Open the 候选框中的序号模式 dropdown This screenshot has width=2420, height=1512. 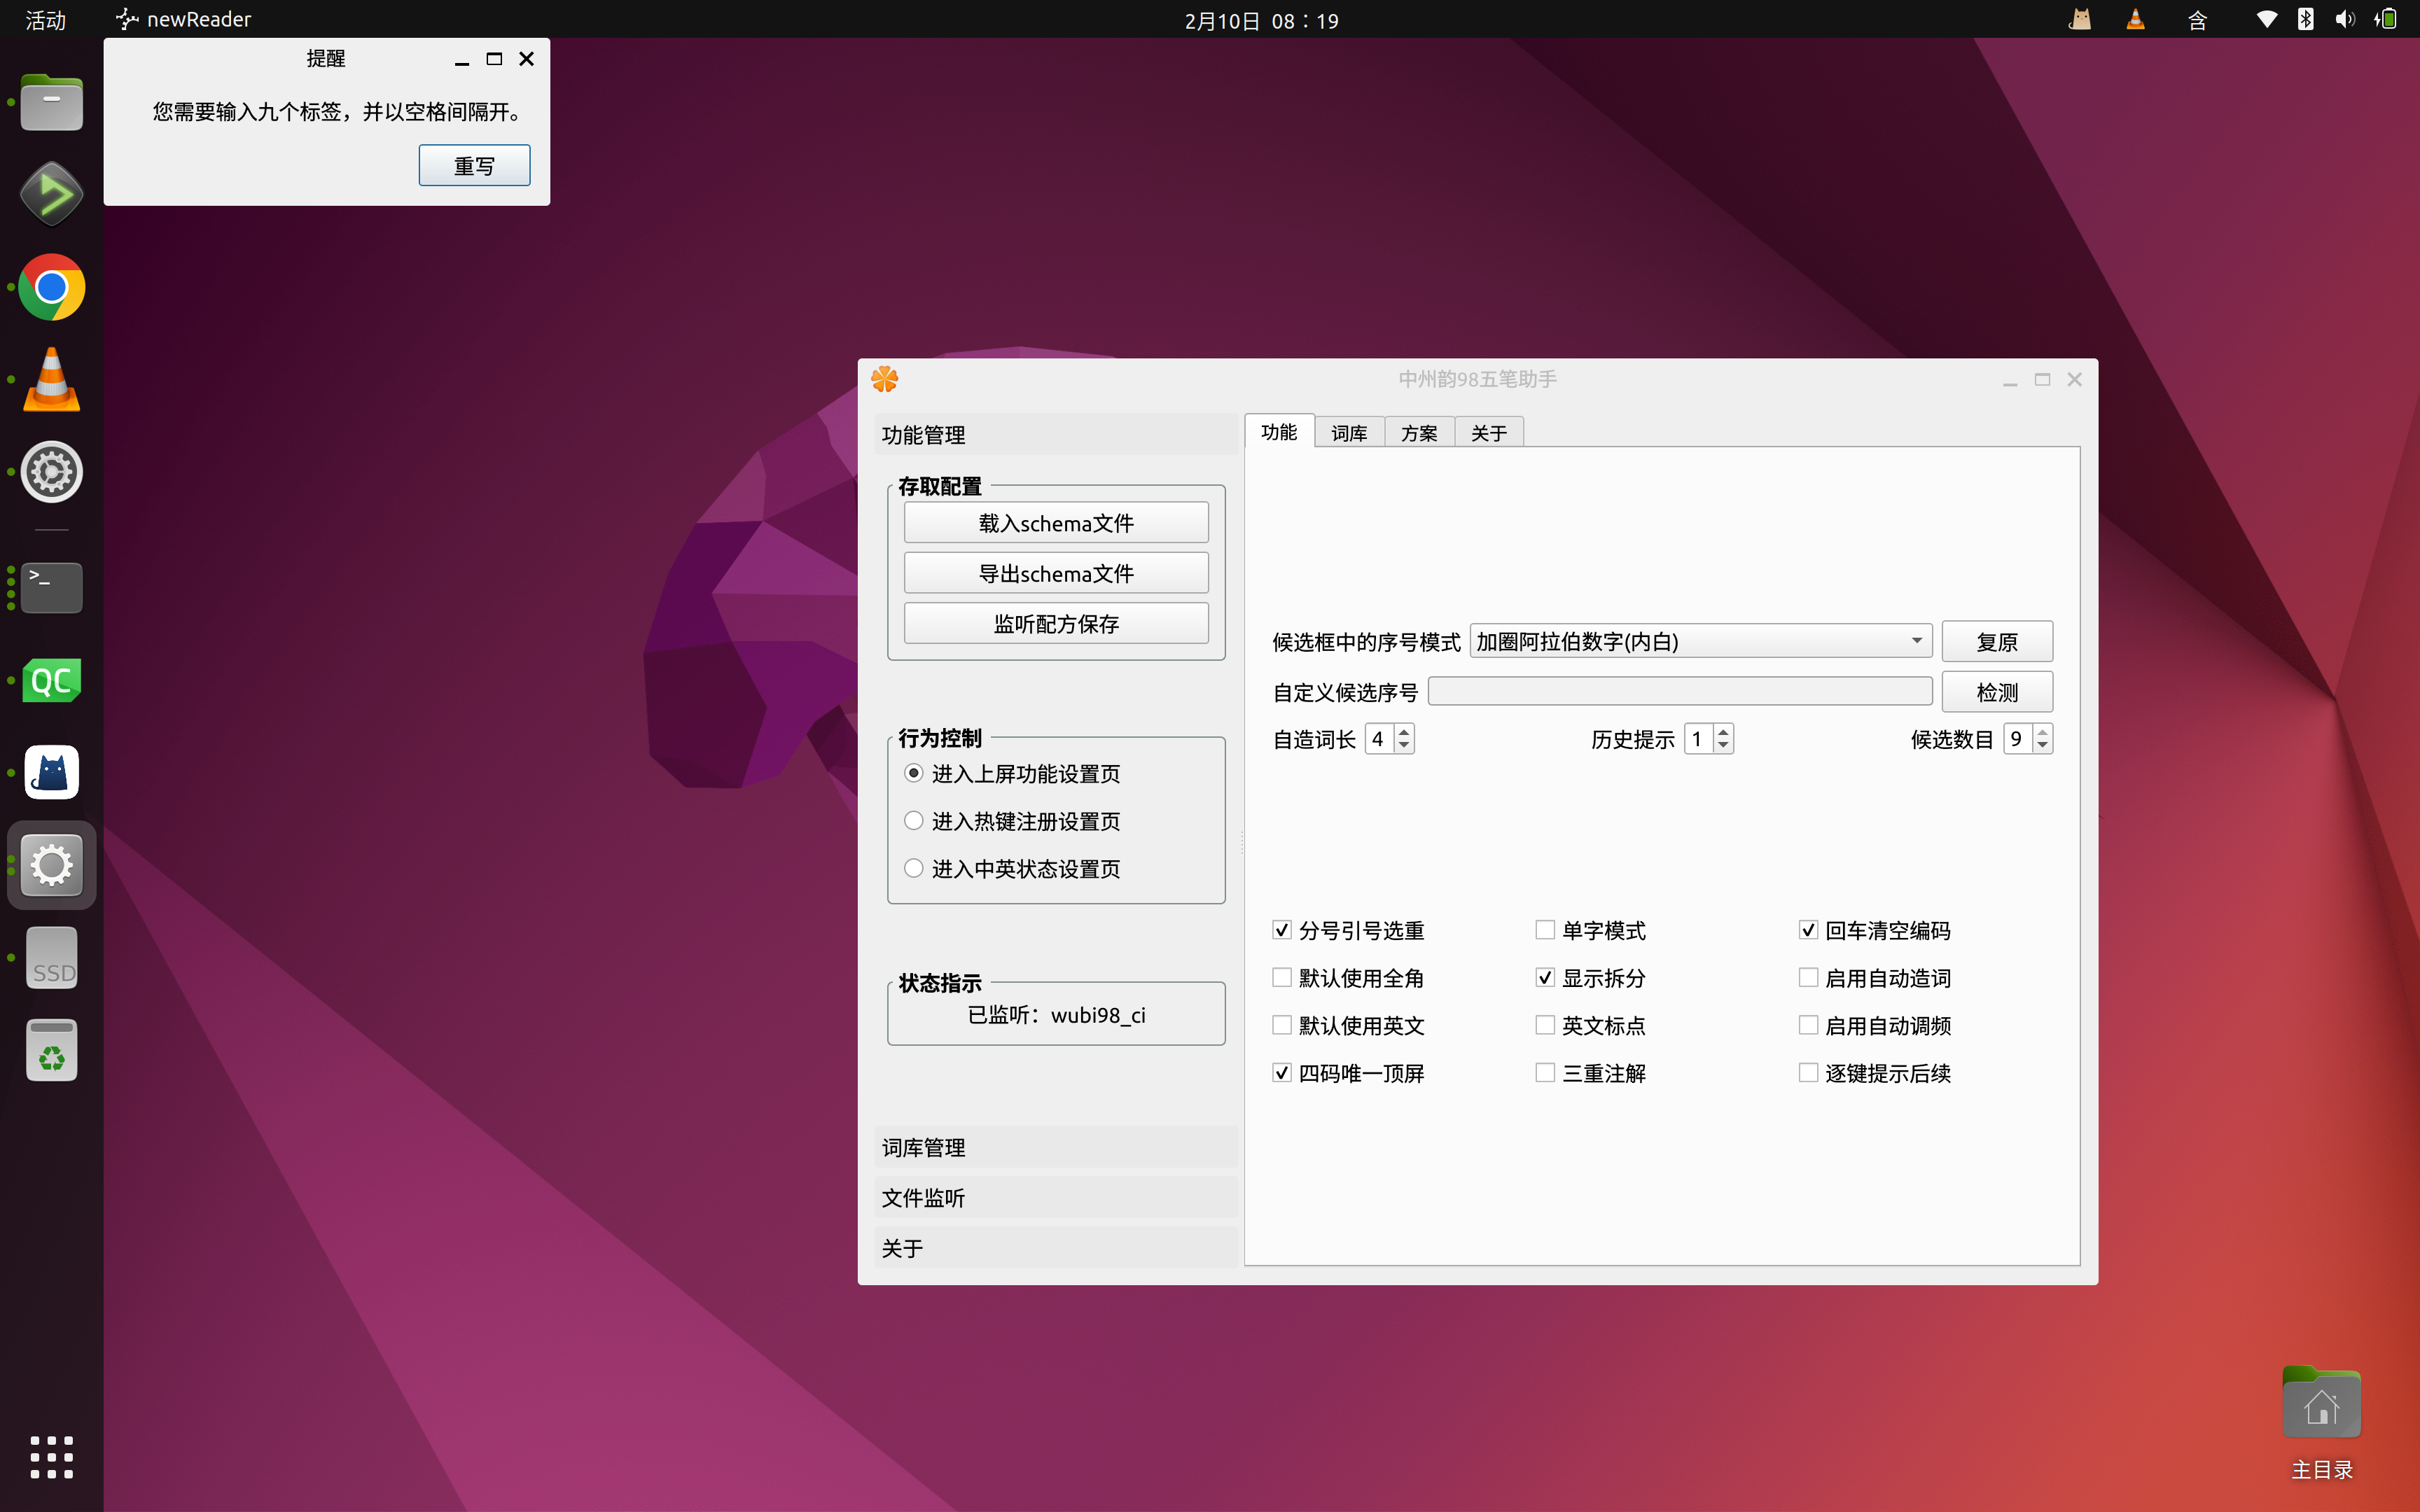tap(1700, 641)
